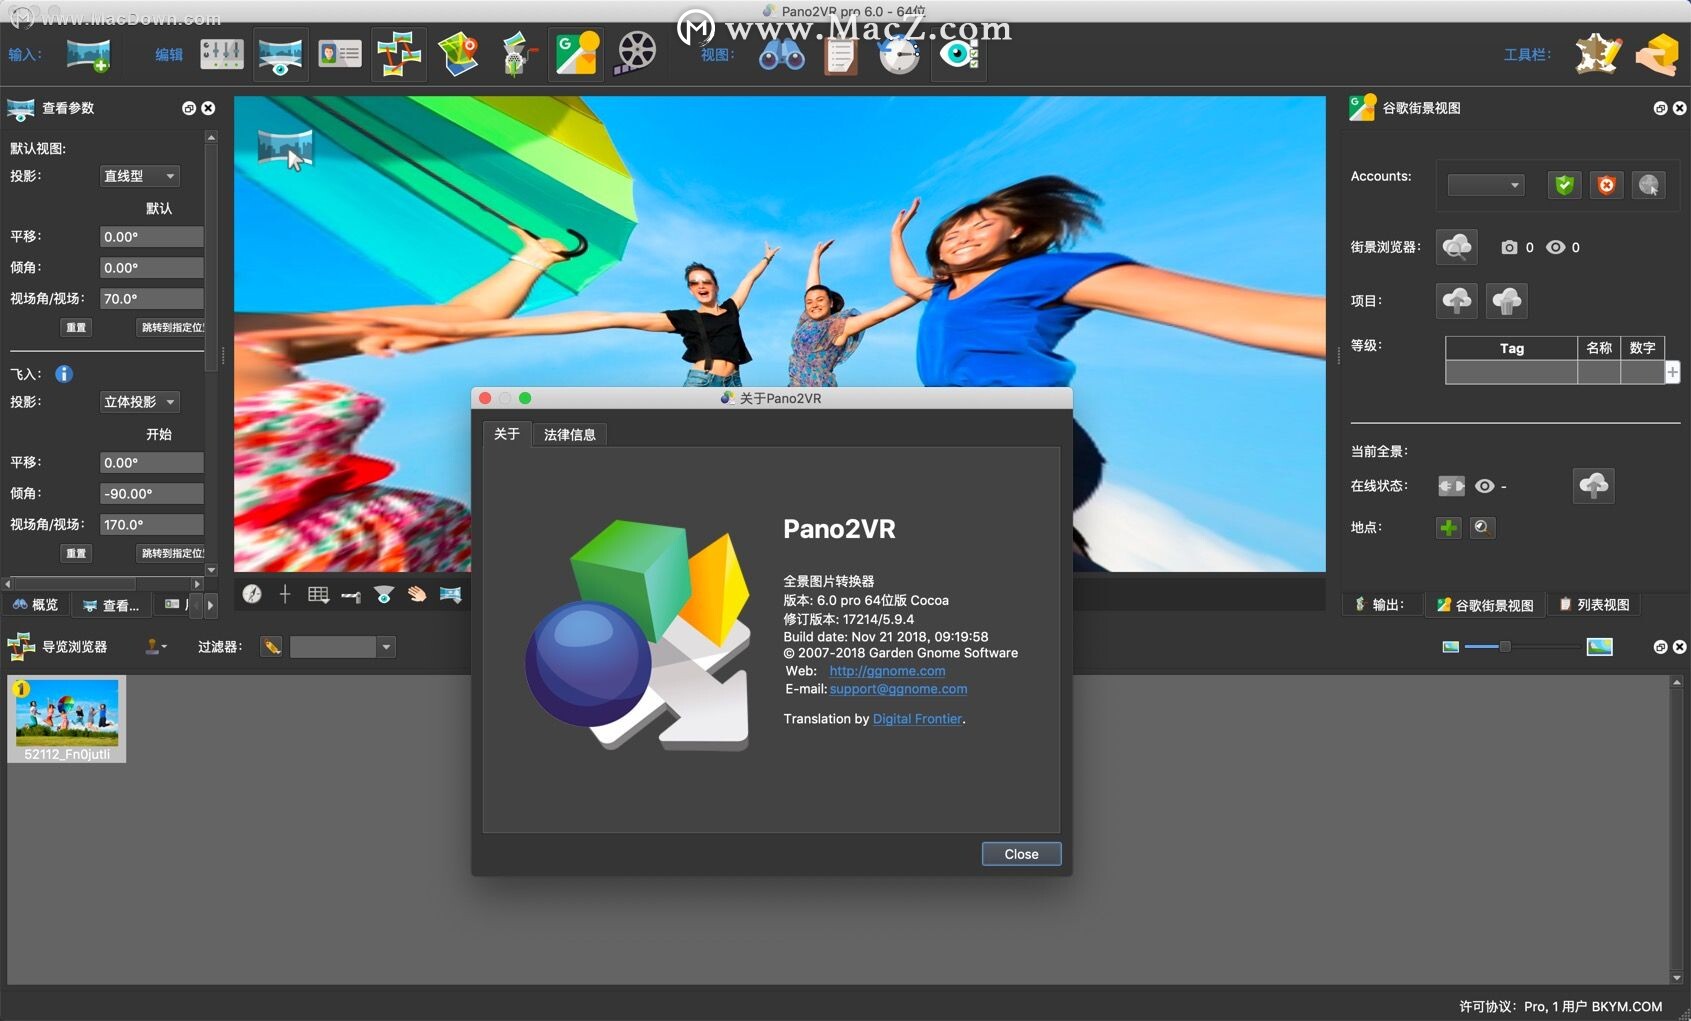Open the user data ID card icon

pos(339,54)
